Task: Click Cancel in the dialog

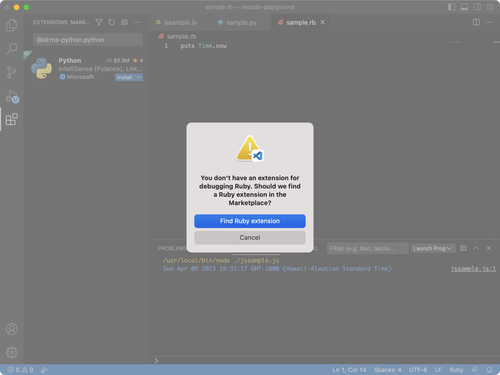Action: [250, 238]
